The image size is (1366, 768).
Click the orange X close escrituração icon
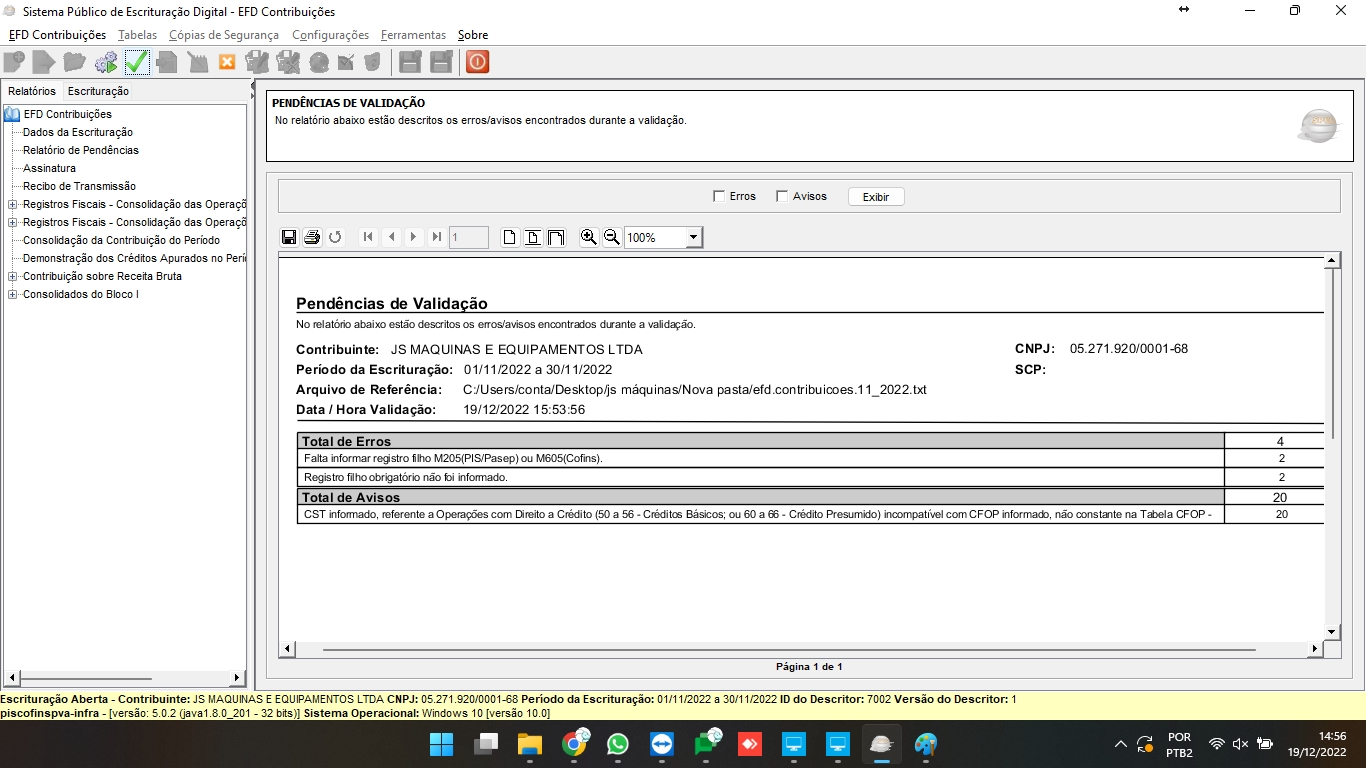pos(227,62)
